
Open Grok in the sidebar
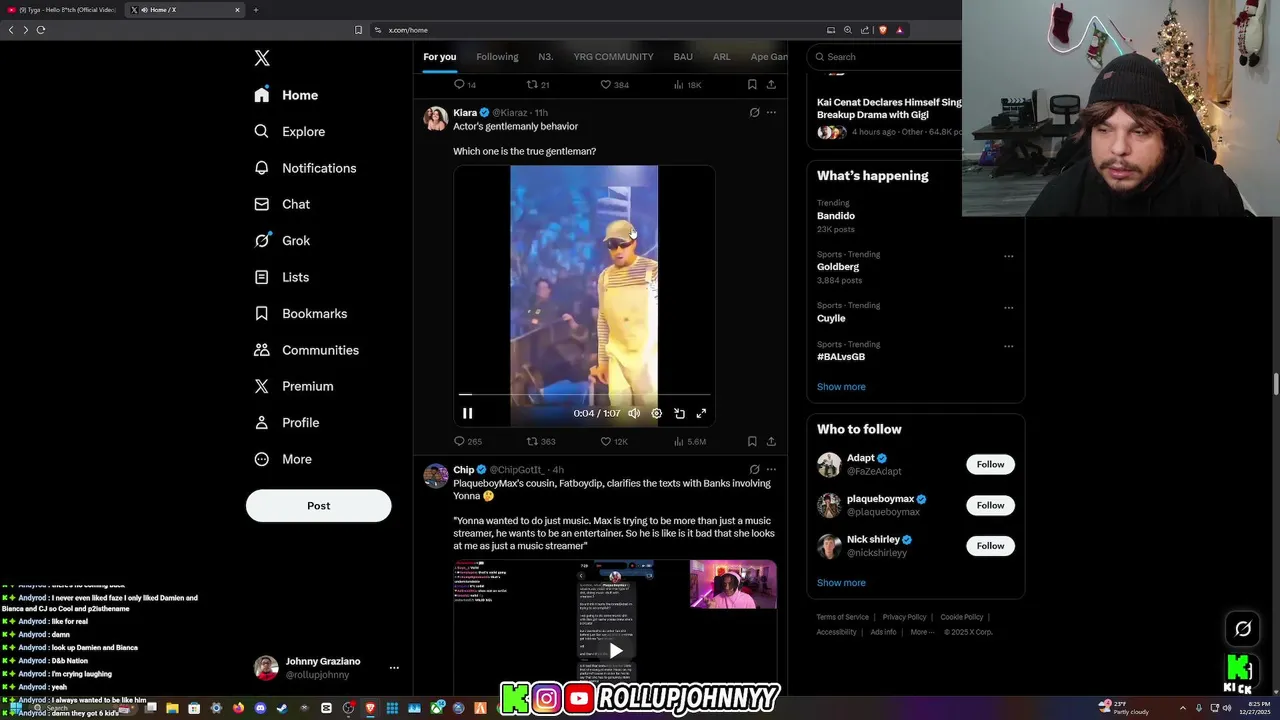[282, 241]
